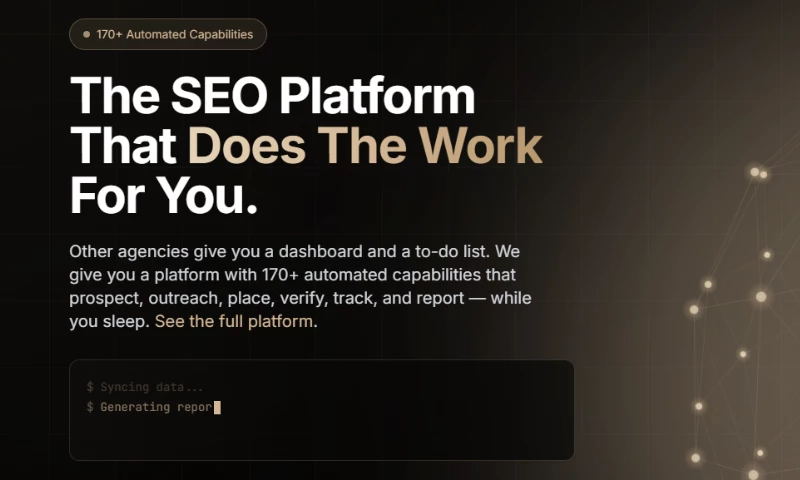This screenshot has width=800, height=480.
Task: Click the word "That" in the headline
Action: 124,145
